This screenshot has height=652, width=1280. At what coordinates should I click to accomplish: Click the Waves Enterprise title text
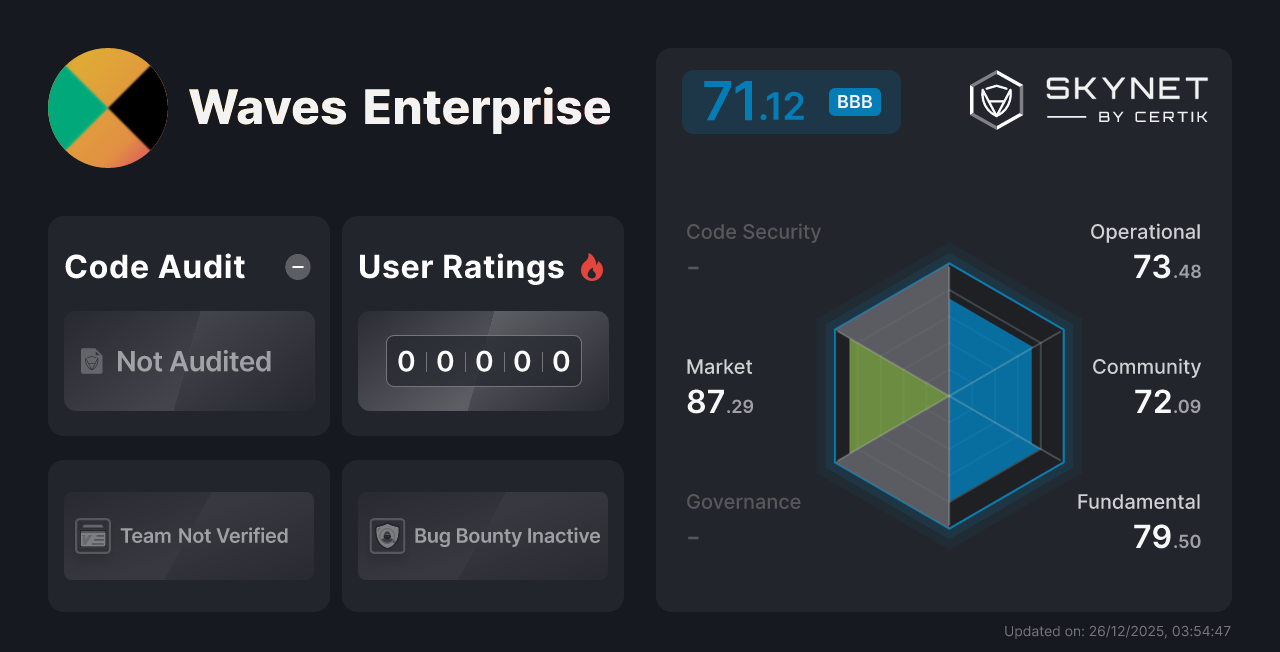click(399, 108)
